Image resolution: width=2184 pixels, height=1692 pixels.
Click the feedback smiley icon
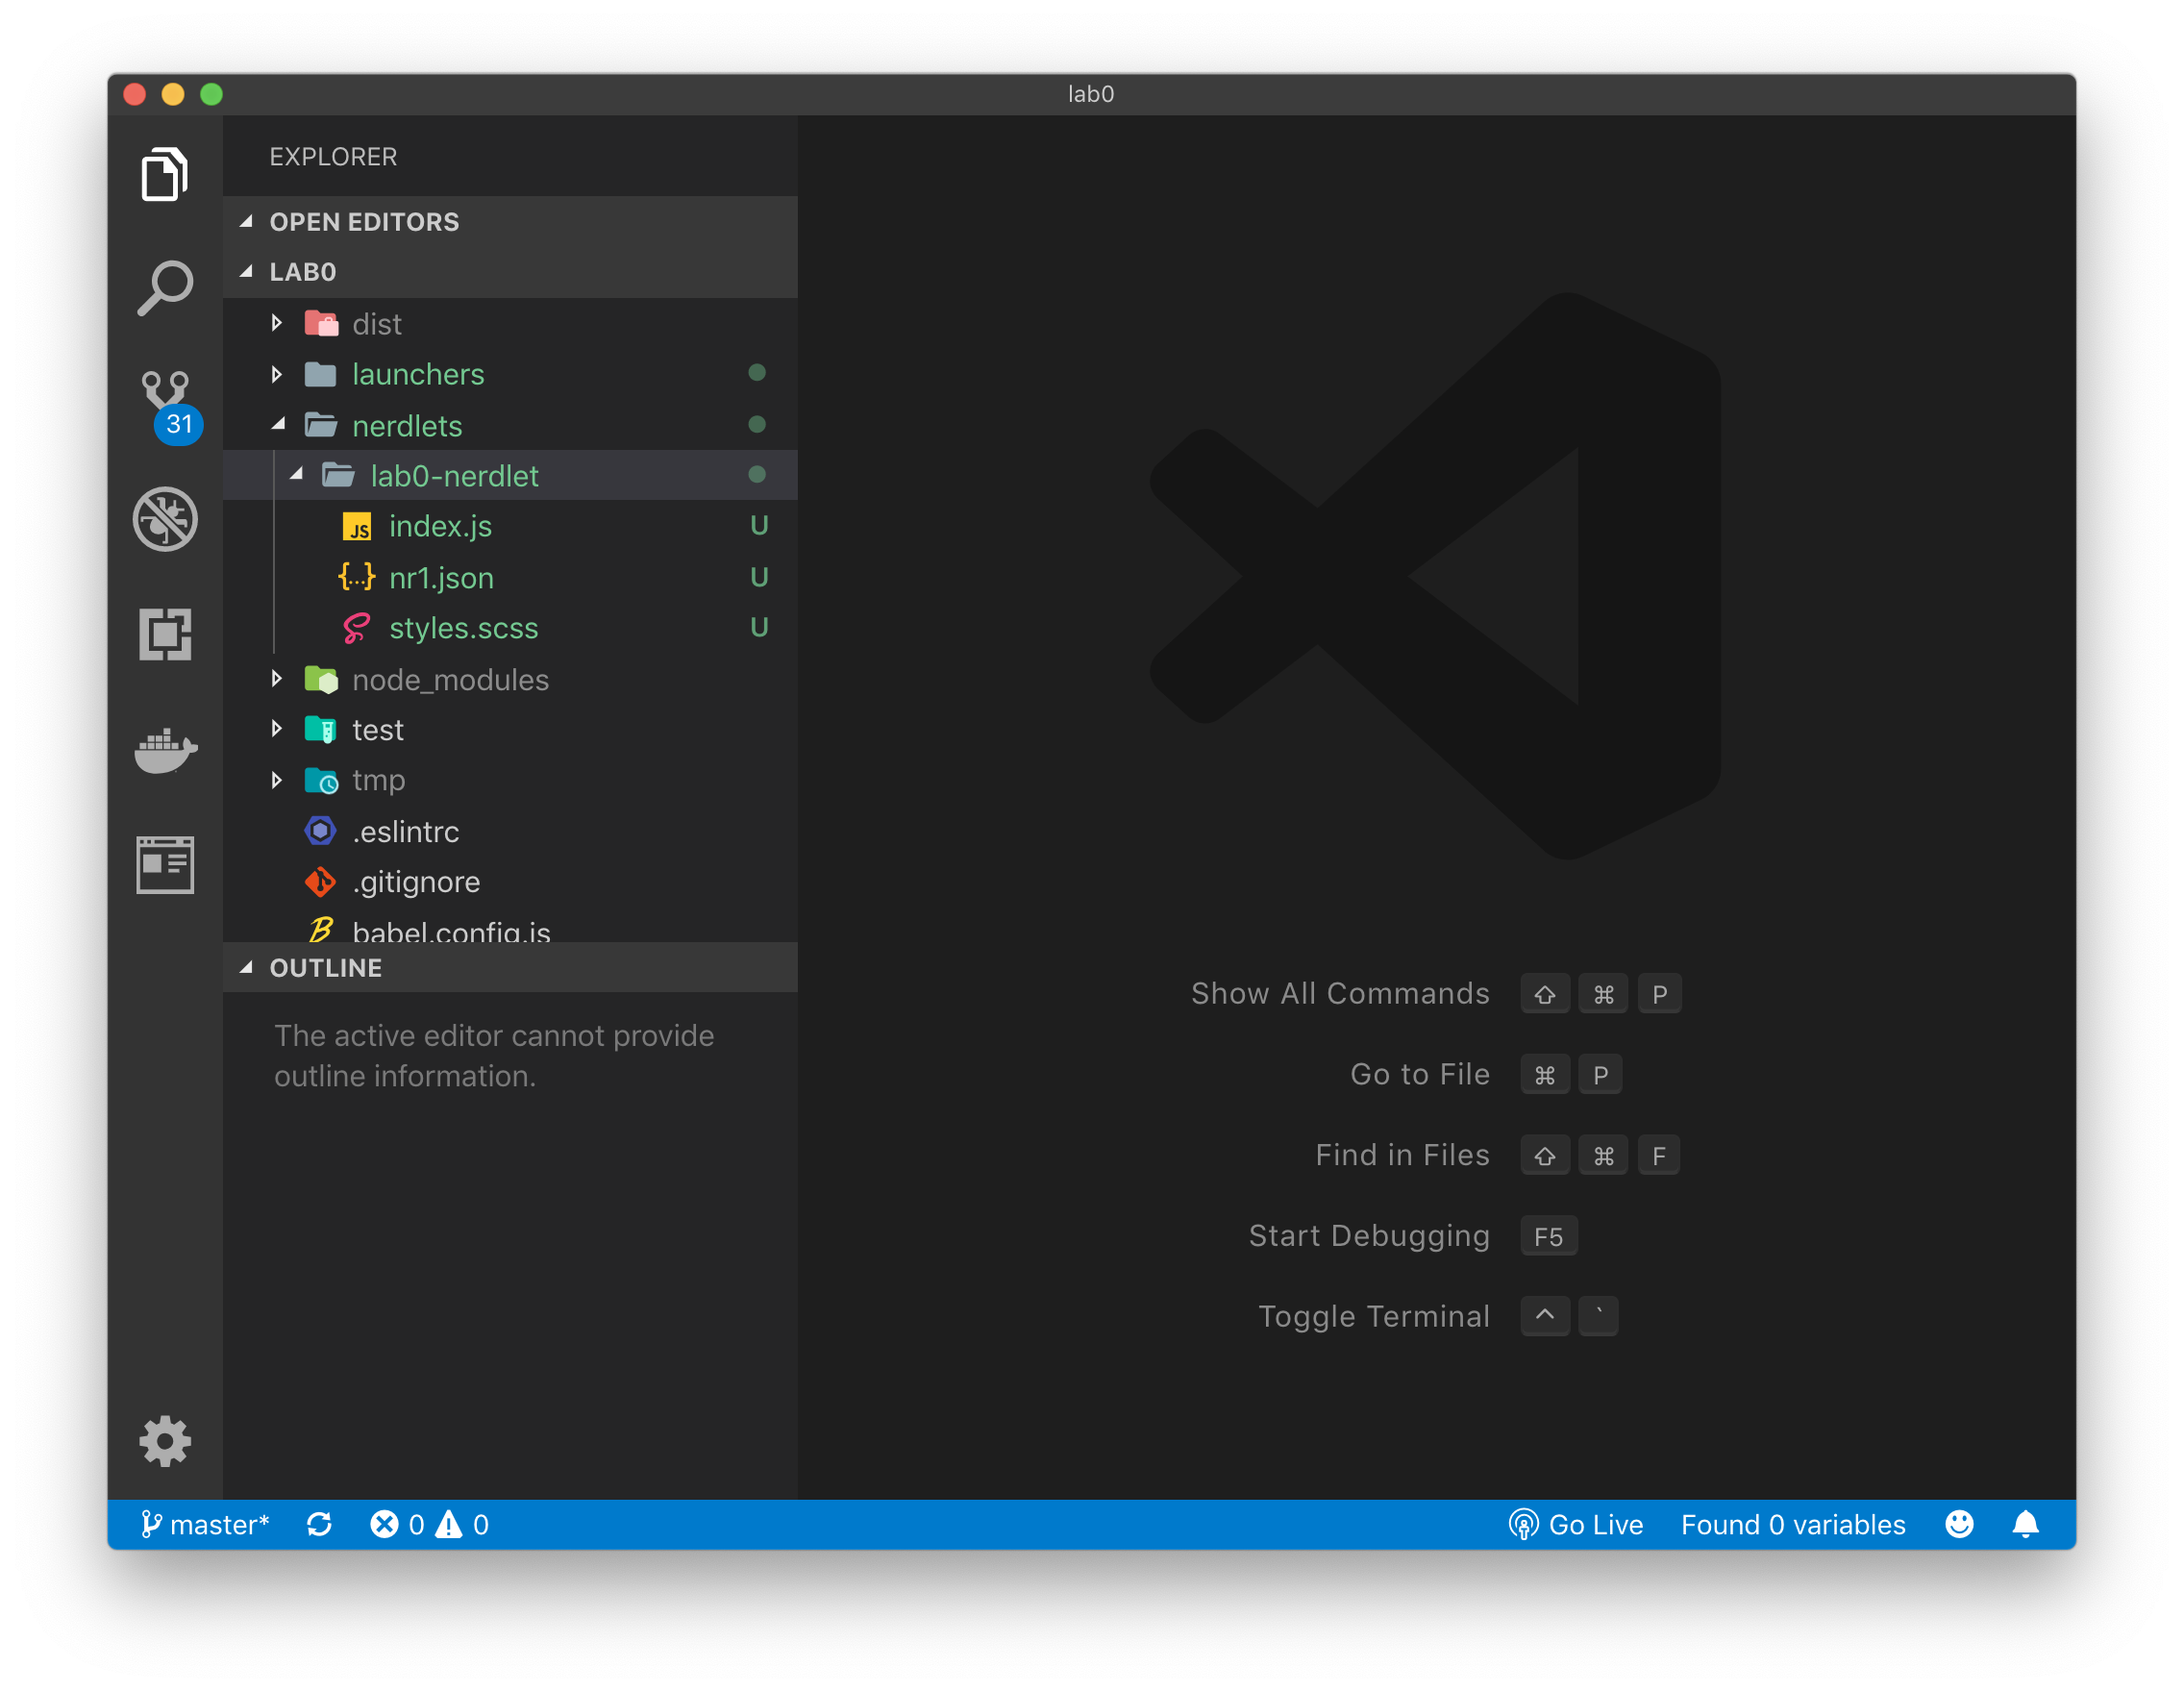click(x=1959, y=1524)
